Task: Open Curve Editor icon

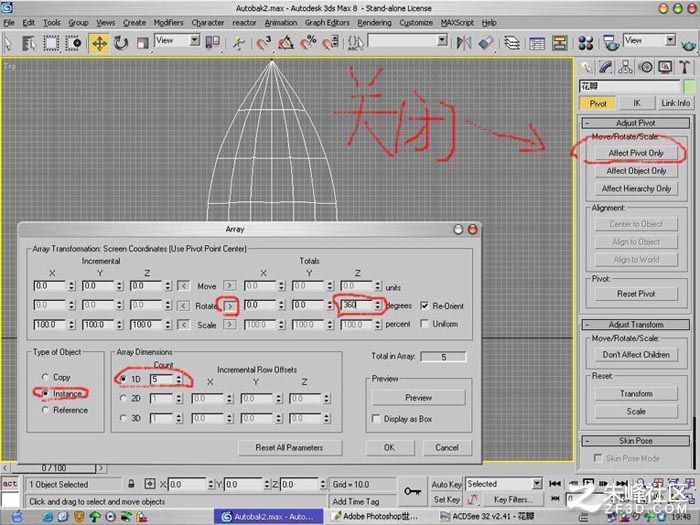Action: tap(537, 43)
